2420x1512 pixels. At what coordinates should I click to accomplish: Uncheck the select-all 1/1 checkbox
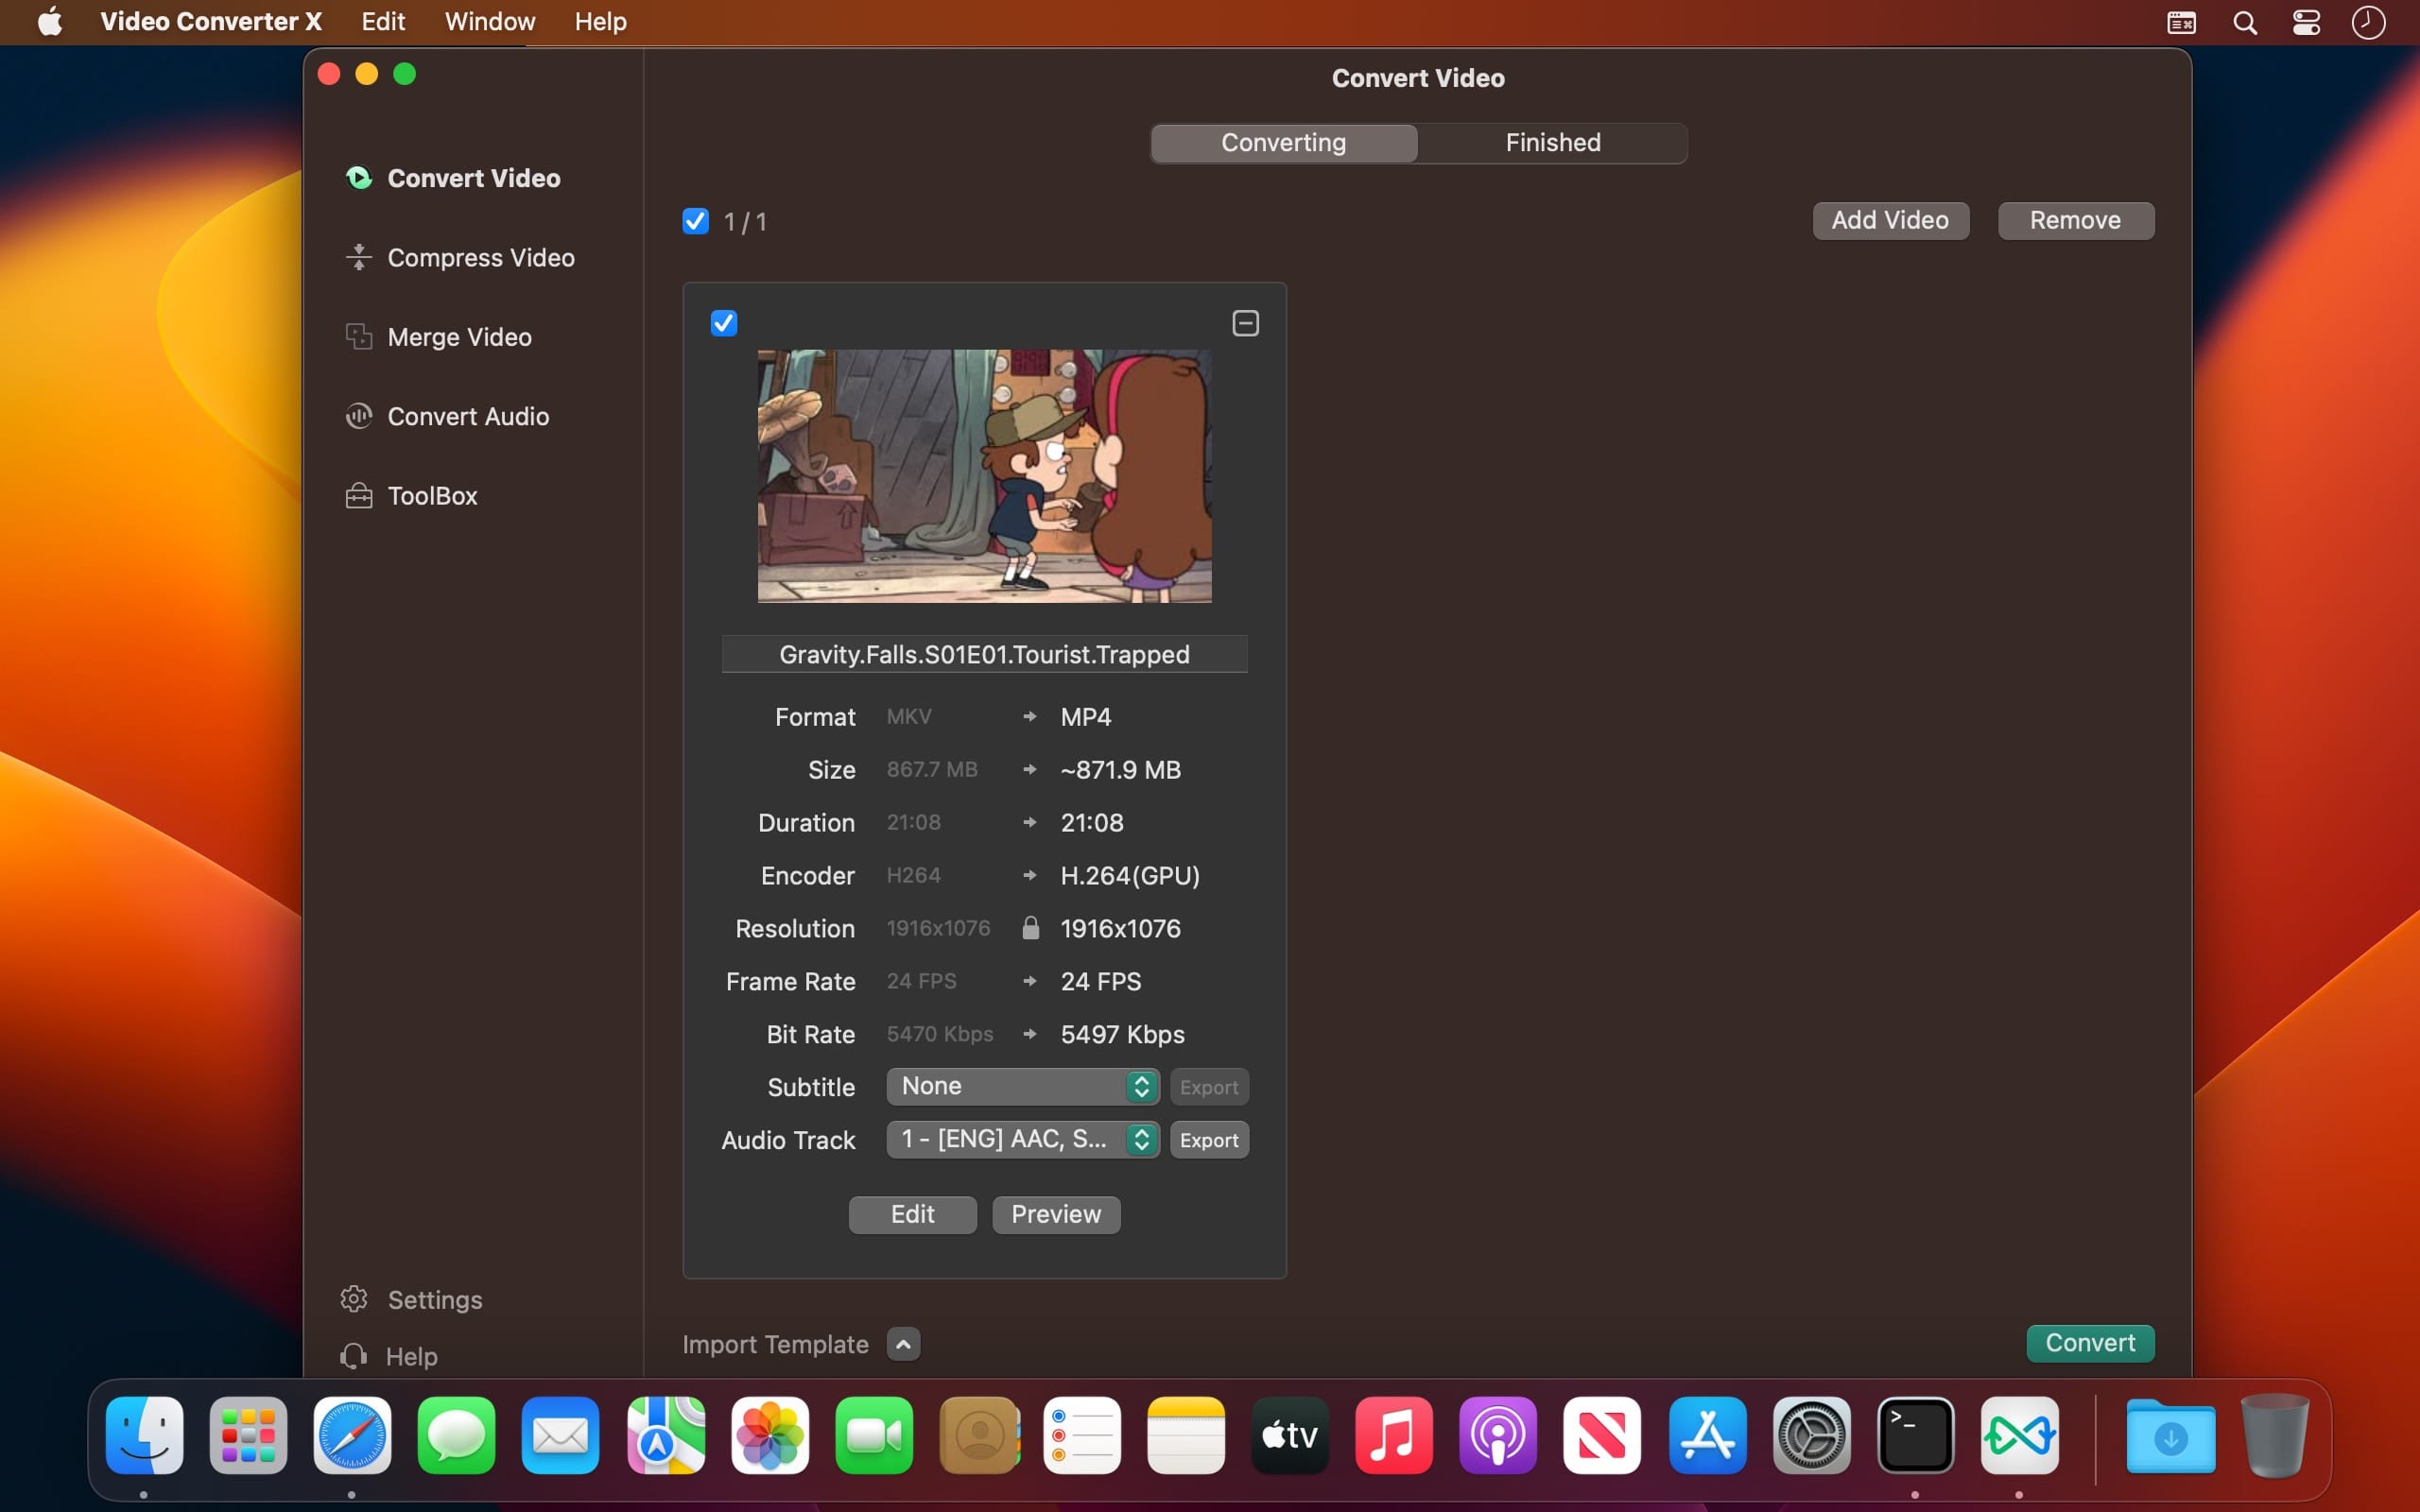click(x=695, y=220)
